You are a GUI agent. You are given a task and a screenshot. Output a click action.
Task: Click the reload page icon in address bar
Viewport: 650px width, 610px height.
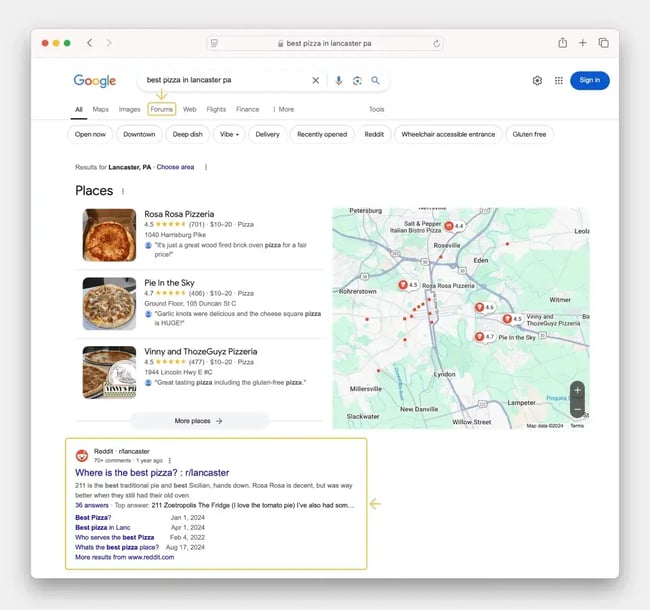pos(436,44)
